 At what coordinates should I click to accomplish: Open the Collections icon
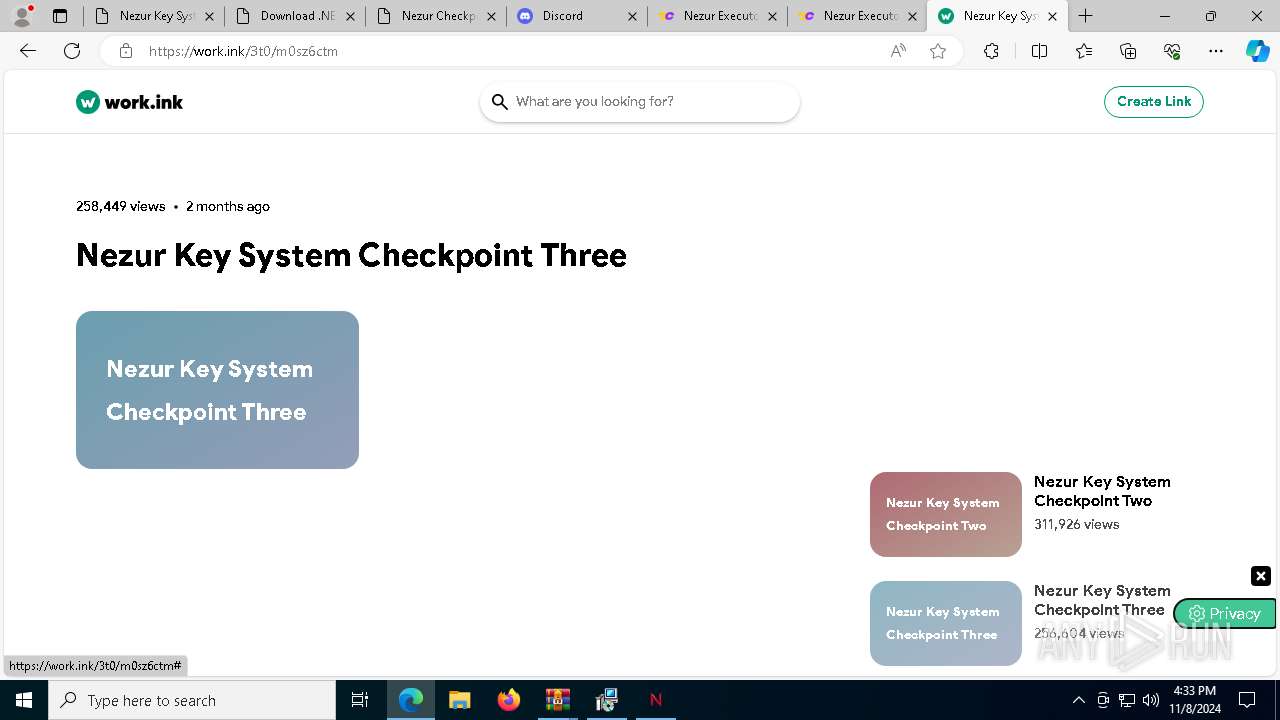(1128, 51)
